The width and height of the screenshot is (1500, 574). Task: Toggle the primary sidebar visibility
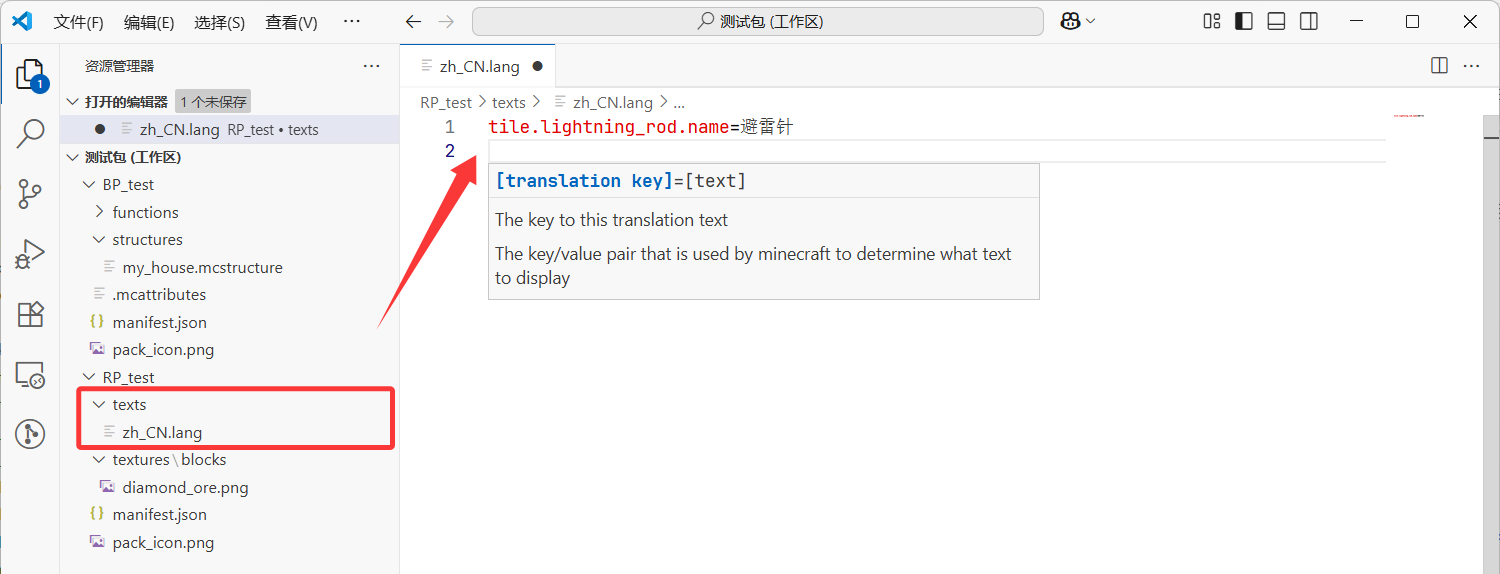1244,21
